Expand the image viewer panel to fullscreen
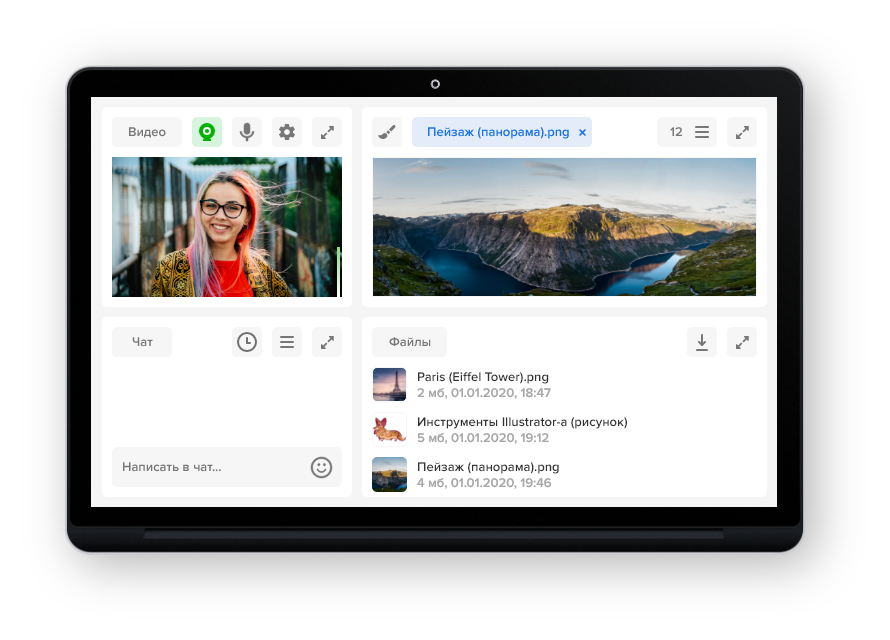 742,132
